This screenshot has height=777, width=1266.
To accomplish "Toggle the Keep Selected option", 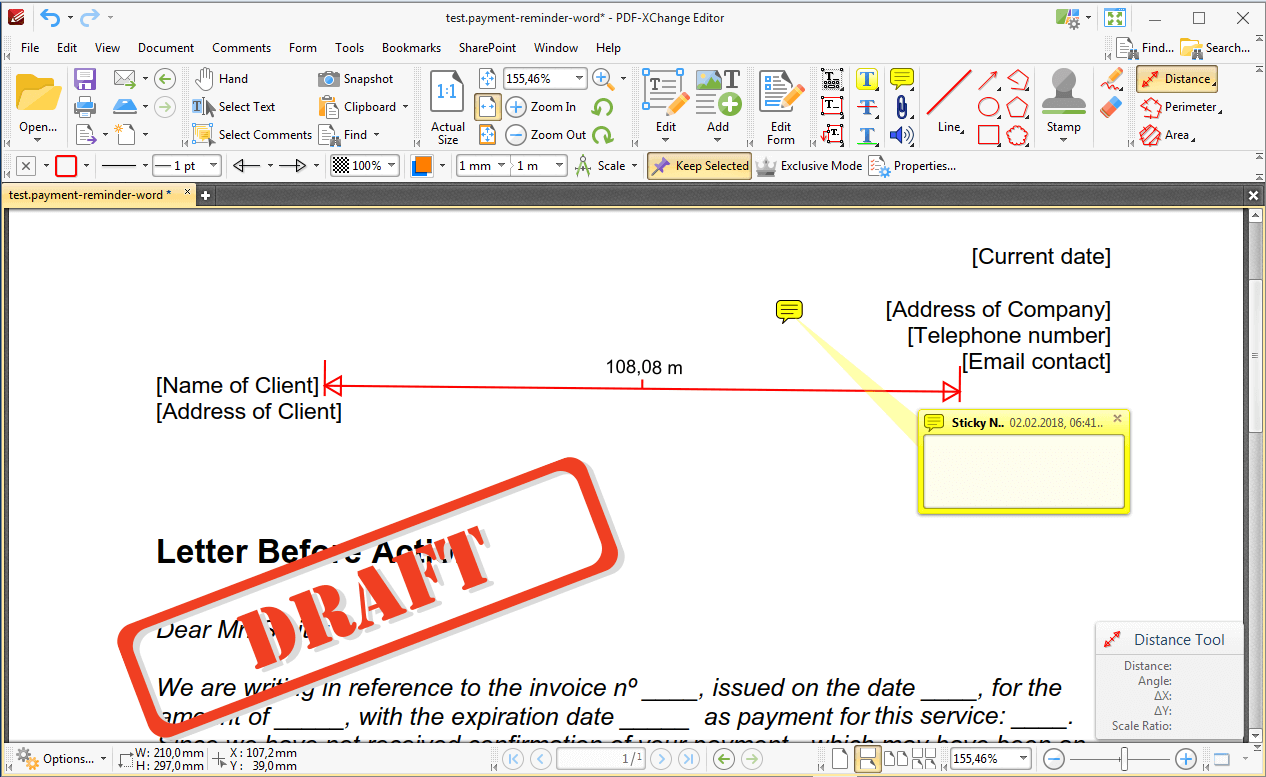I will coord(699,166).
